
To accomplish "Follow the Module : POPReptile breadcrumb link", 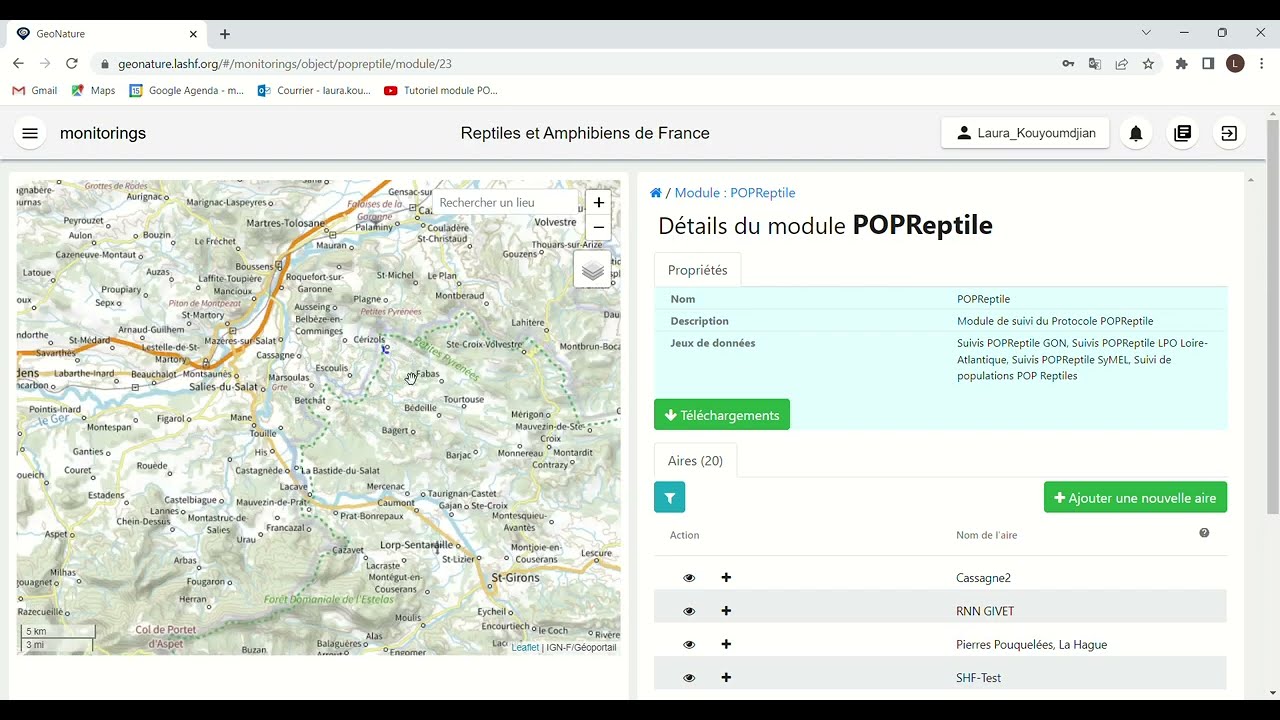I will coord(735,193).
